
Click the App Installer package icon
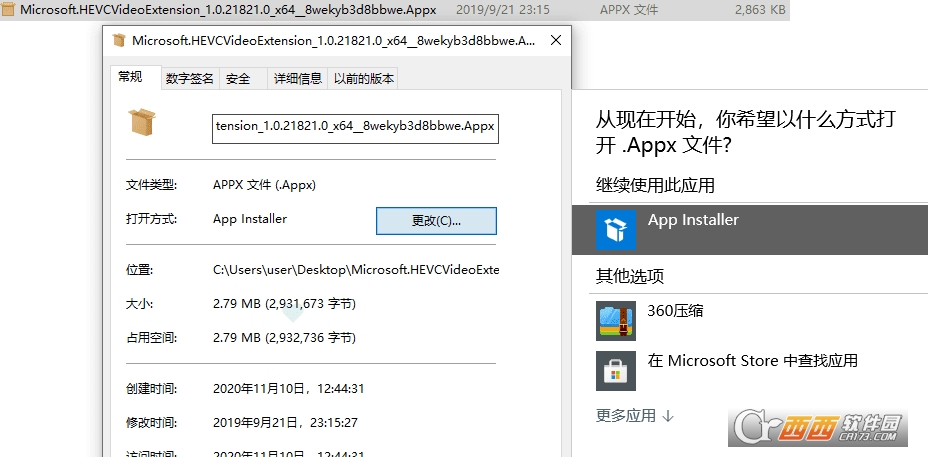click(616, 229)
